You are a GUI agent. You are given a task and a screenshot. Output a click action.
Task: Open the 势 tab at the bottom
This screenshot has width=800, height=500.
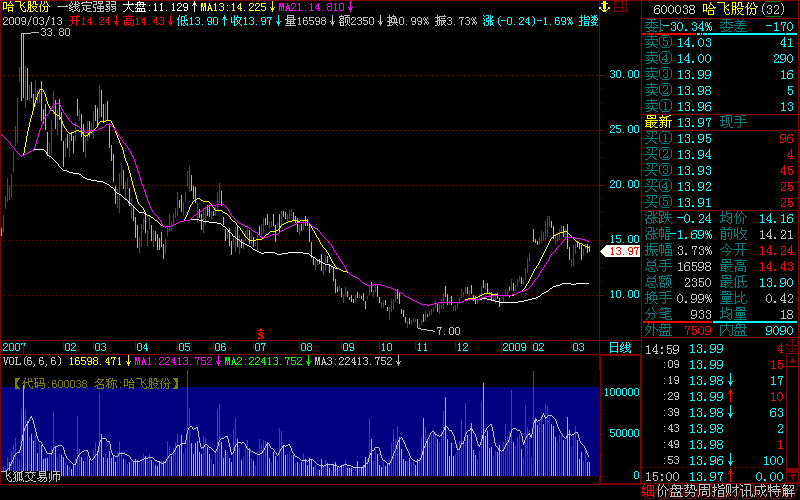691,492
